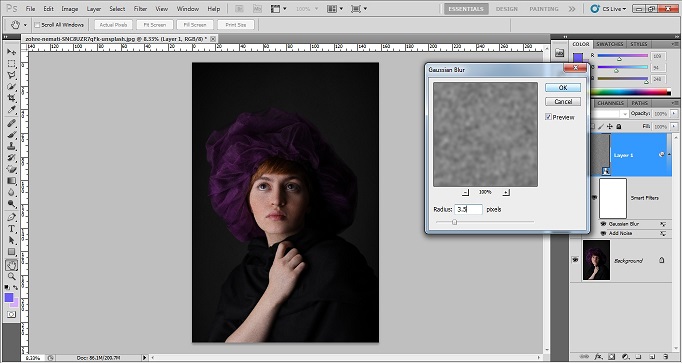Toggle Quick Mask mode icon
This screenshot has width=682, height=363.
tap(11, 314)
